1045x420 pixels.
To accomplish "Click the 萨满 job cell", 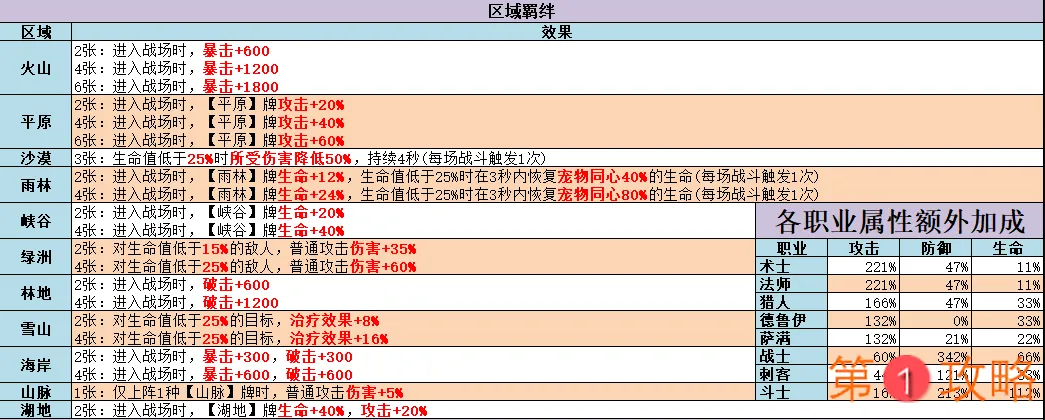I will point(792,338).
